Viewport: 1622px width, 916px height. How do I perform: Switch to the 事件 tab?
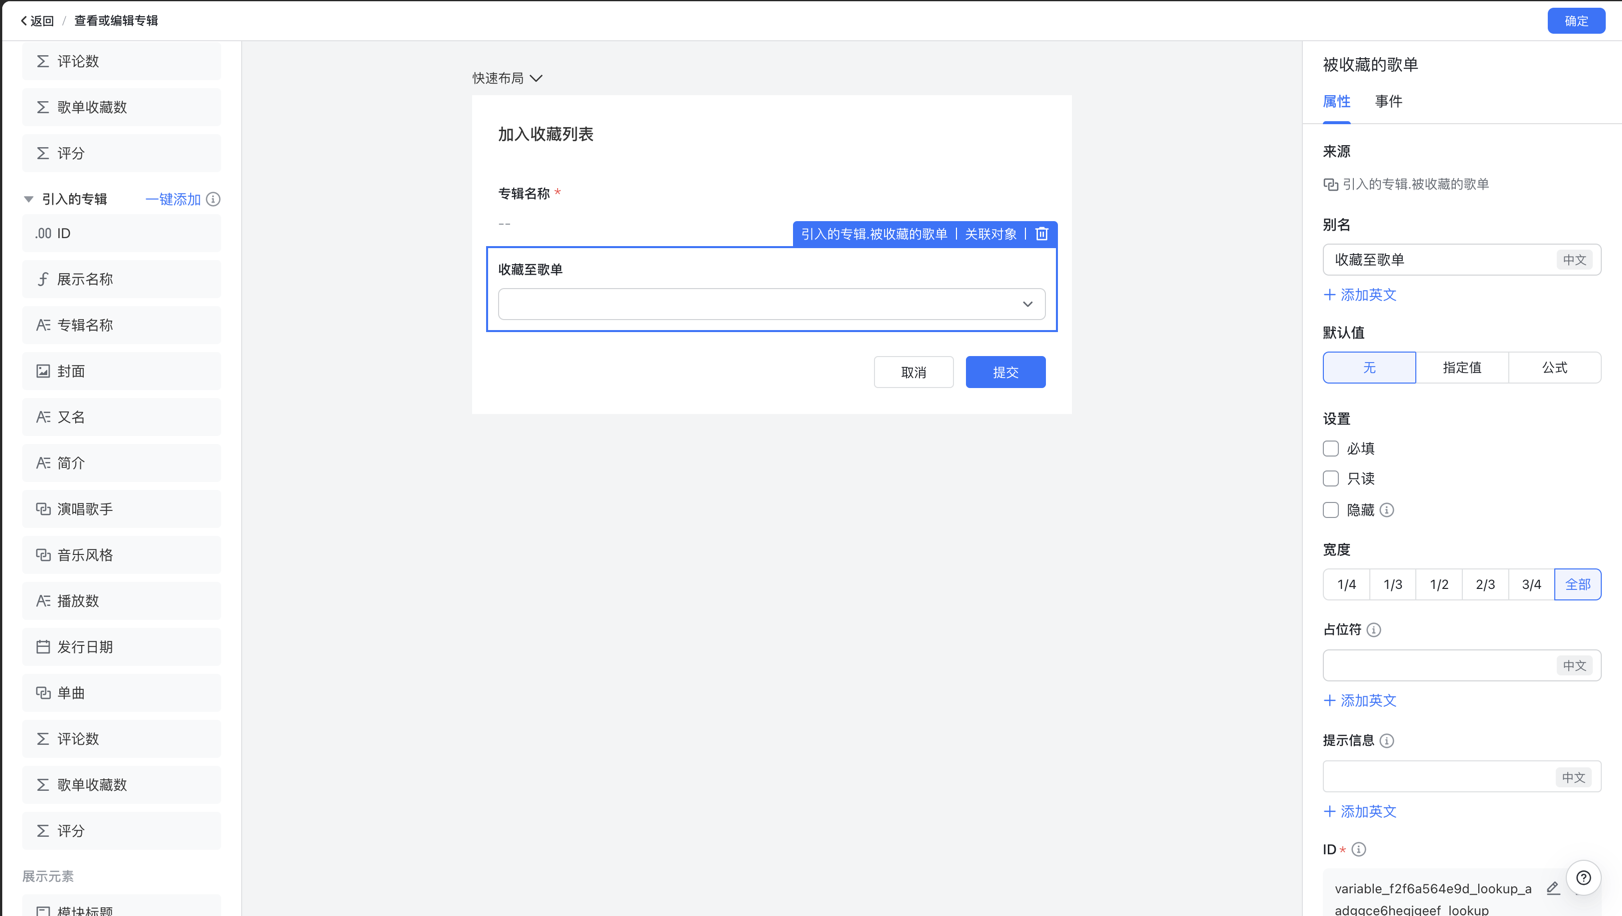pyautogui.click(x=1388, y=102)
